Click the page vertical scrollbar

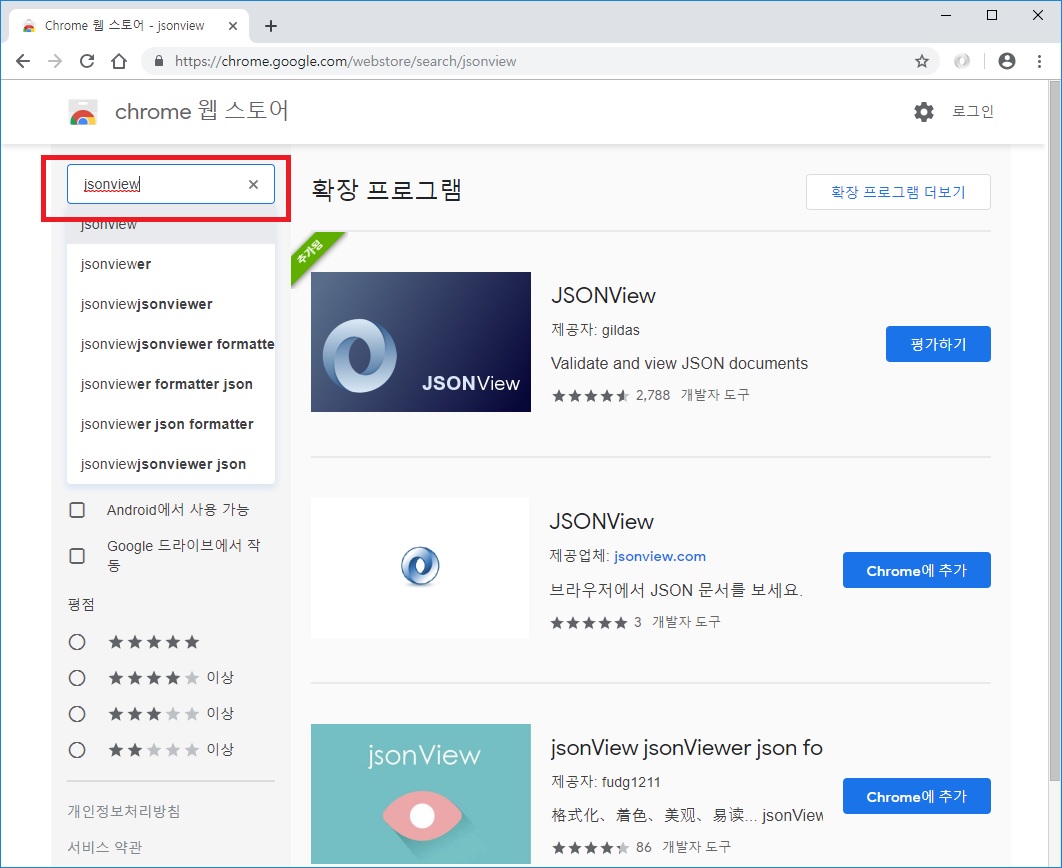(x=1055, y=433)
